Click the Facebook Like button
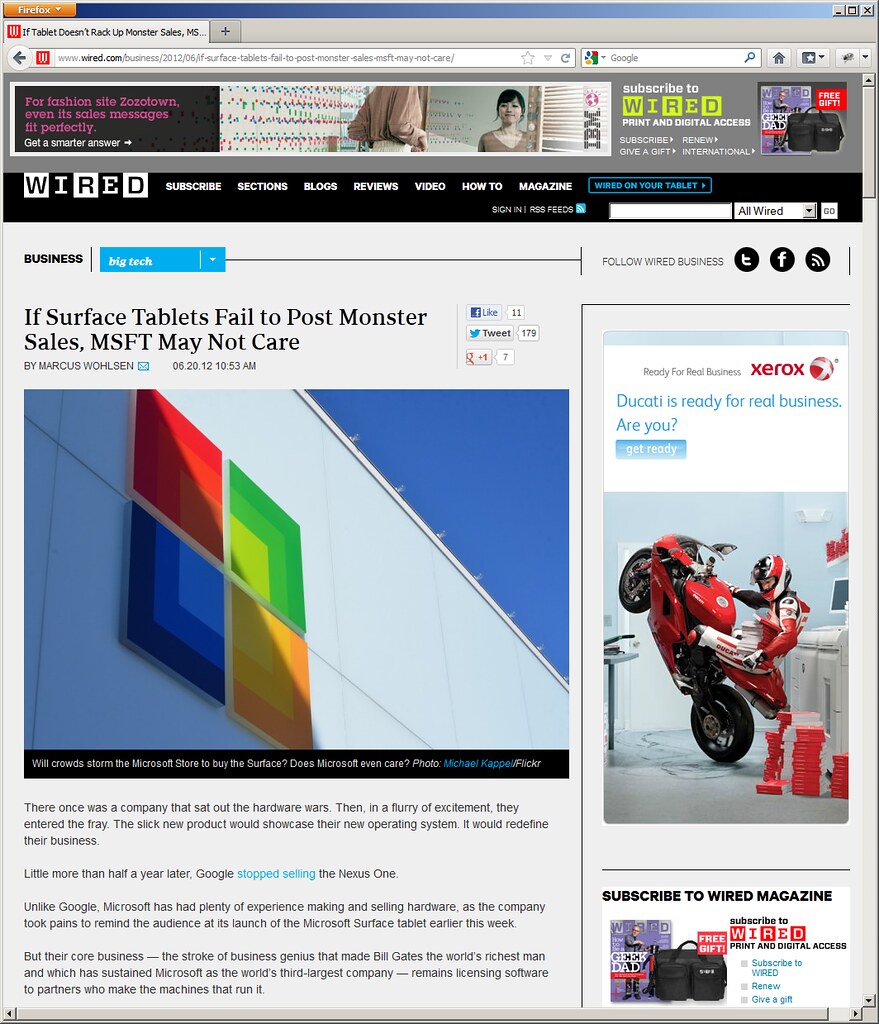 [484, 312]
